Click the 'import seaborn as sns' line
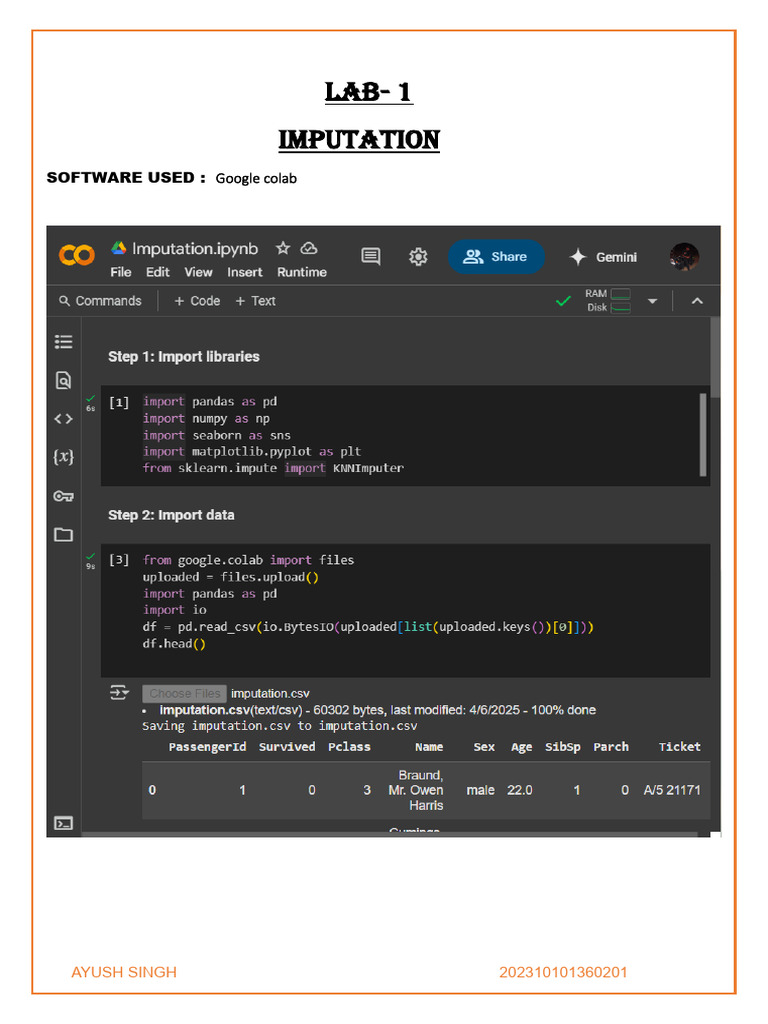The width and height of the screenshot is (768, 1024). 217,436
